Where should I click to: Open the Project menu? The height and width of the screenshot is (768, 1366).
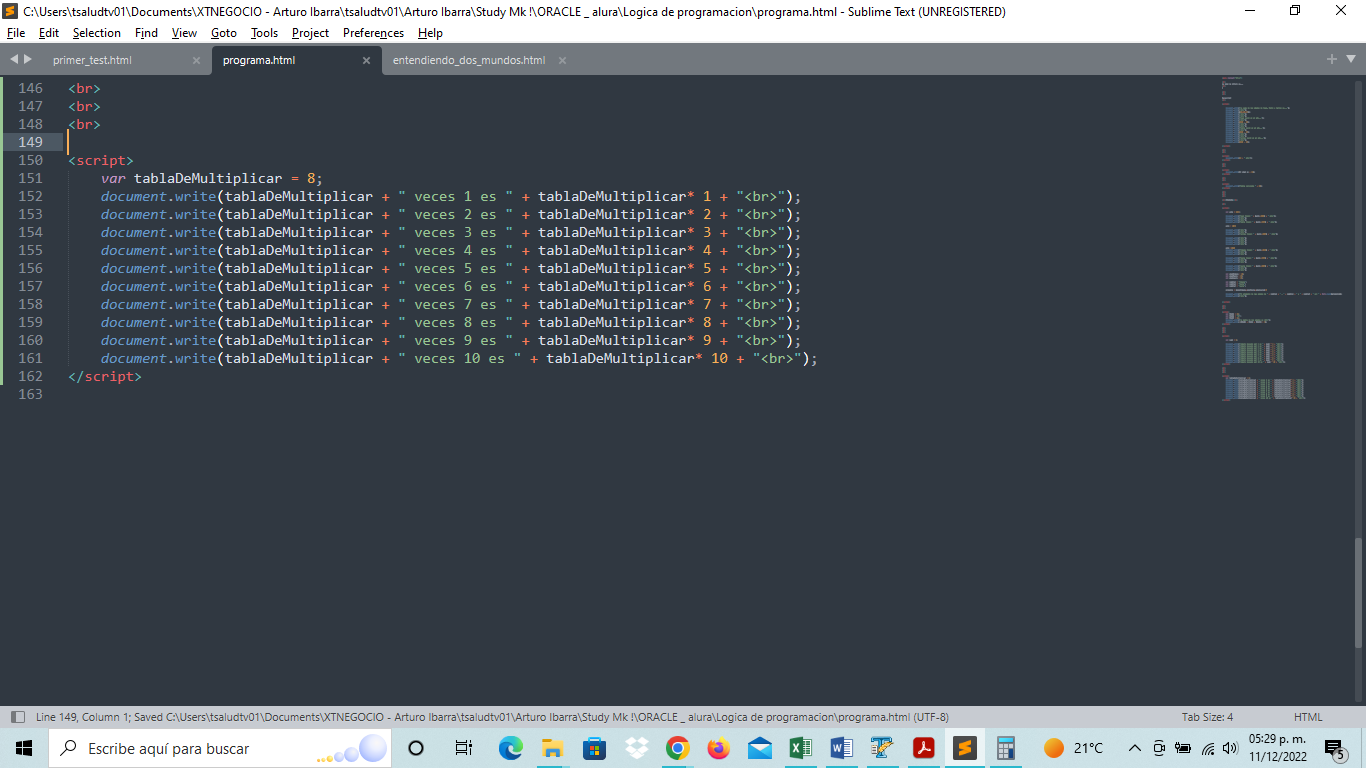point(310,33)
